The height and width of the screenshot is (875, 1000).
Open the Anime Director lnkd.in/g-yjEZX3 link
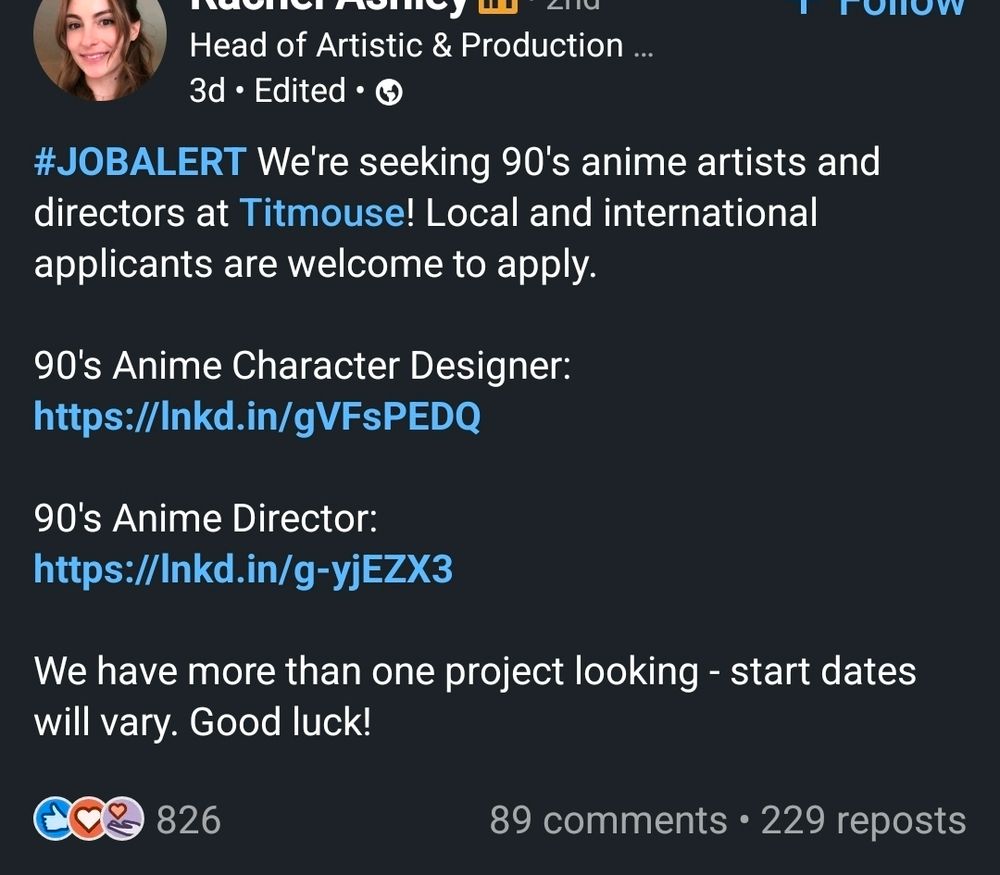coord(244,570)
